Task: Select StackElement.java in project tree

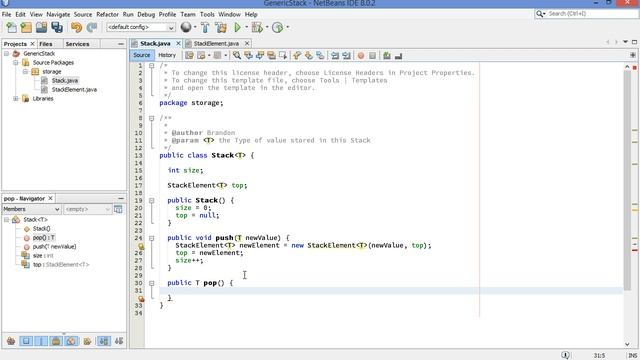Action: (74, 89)
